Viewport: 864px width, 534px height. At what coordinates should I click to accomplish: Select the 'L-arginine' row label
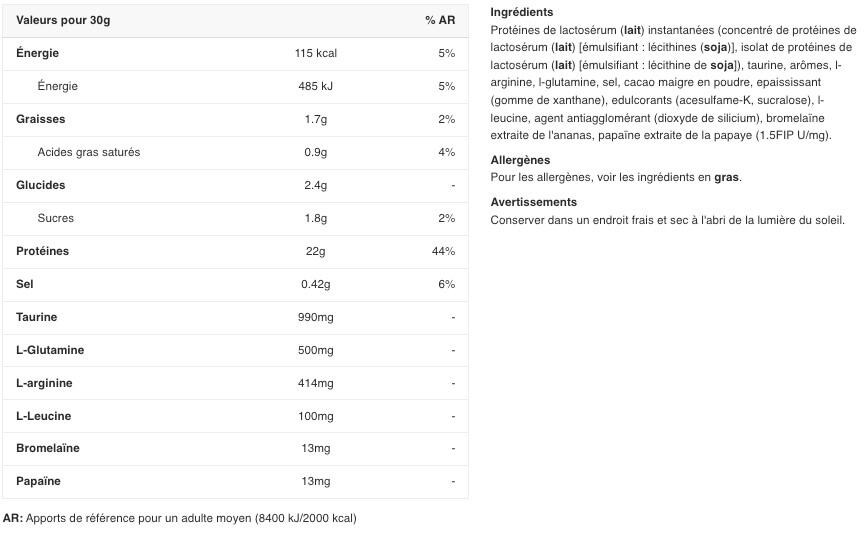click(x=44, y=383)
